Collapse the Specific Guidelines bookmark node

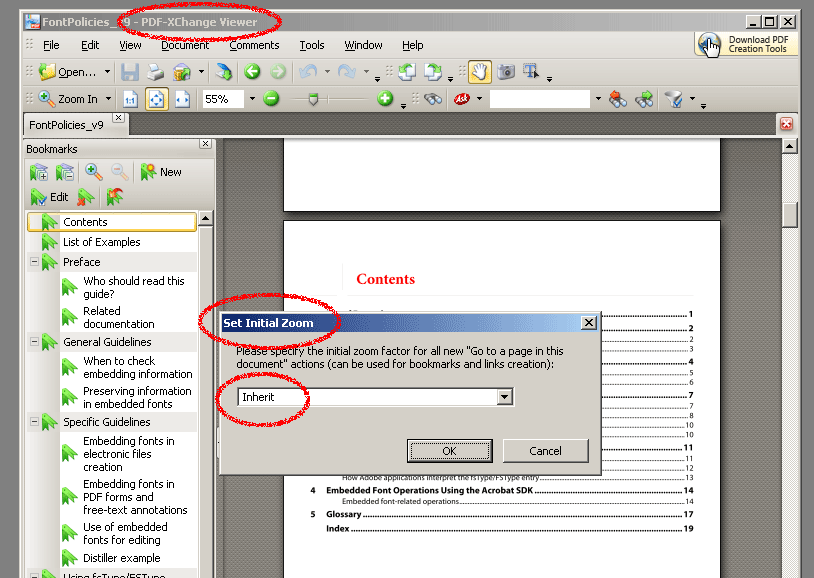(x=34, y=422)
